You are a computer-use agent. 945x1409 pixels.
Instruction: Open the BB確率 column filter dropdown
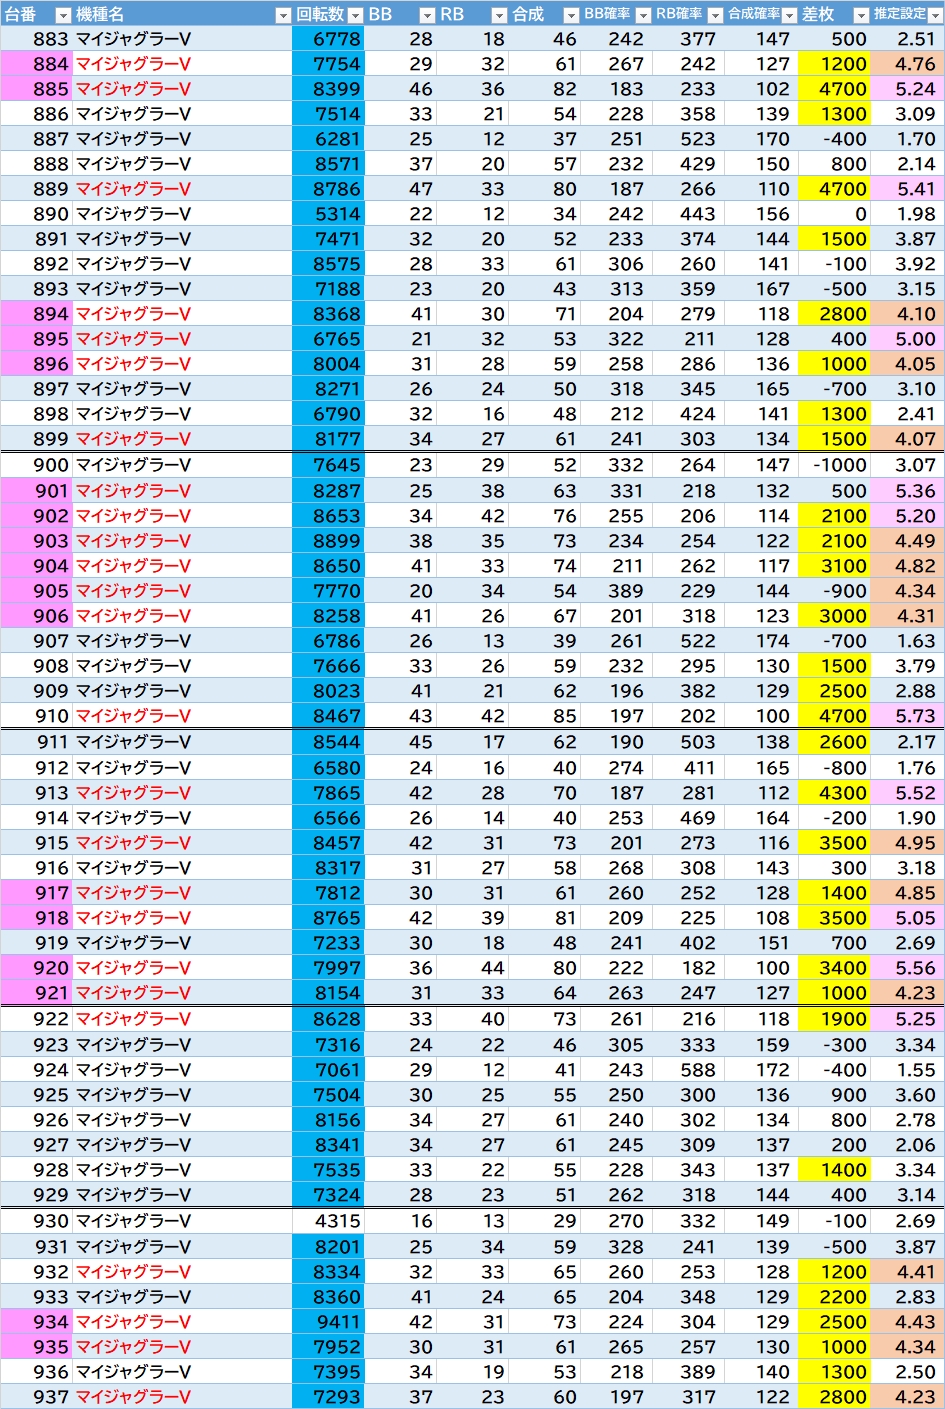pyautogui.click(x=643, y=15)
